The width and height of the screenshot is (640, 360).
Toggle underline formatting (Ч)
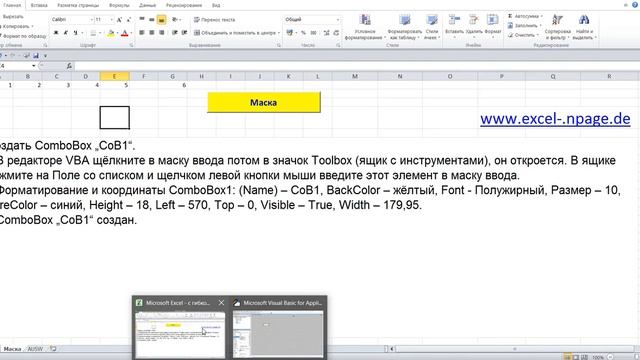click(x=75, y=33)
